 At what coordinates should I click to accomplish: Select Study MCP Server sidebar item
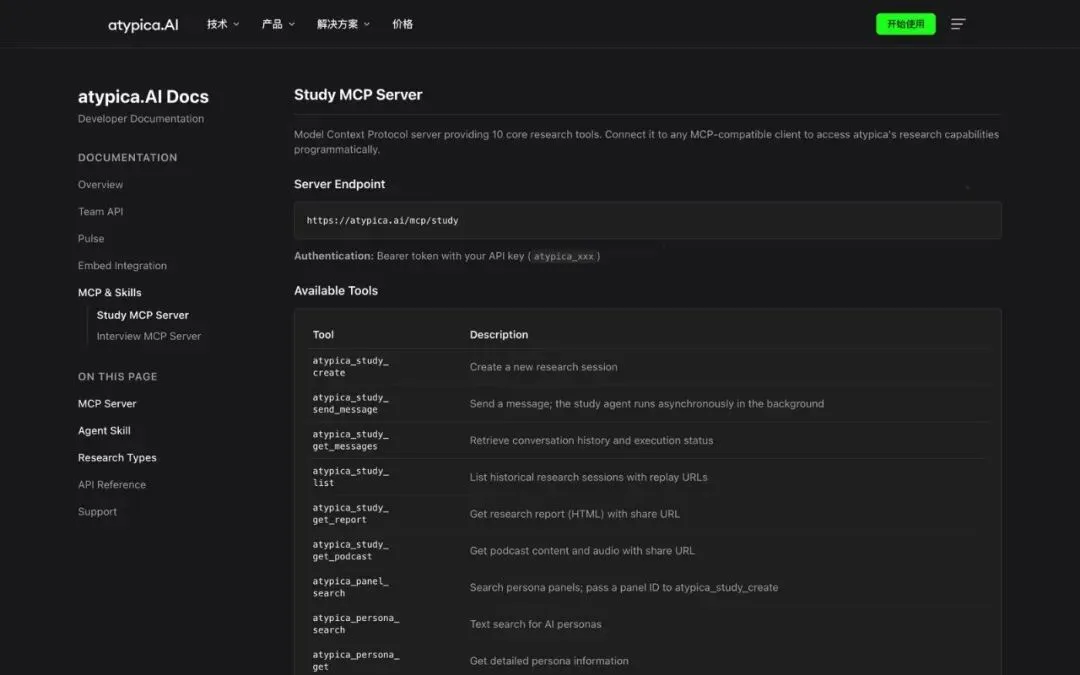(x=143, y=315)
